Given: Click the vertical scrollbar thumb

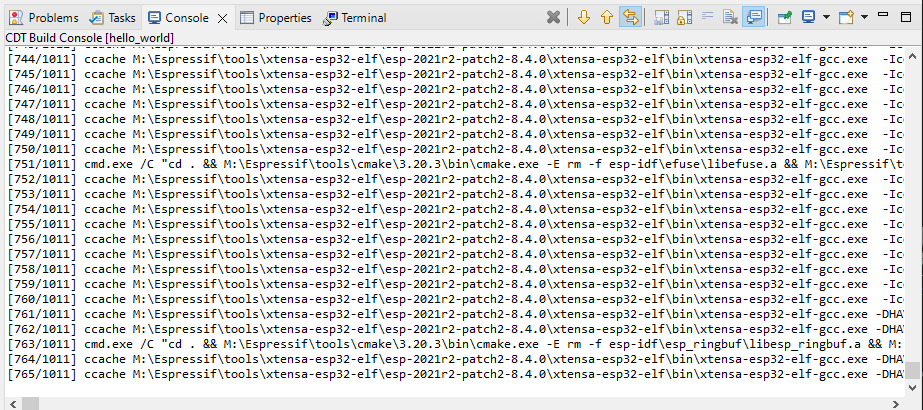Looking at the screenshot, I should coord(912,369).
